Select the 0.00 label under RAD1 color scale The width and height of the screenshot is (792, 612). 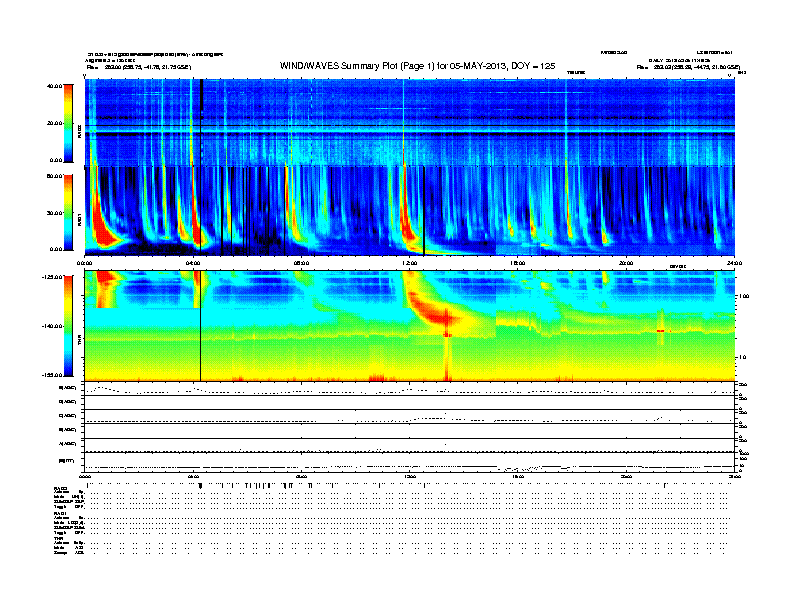coord(56,249)
